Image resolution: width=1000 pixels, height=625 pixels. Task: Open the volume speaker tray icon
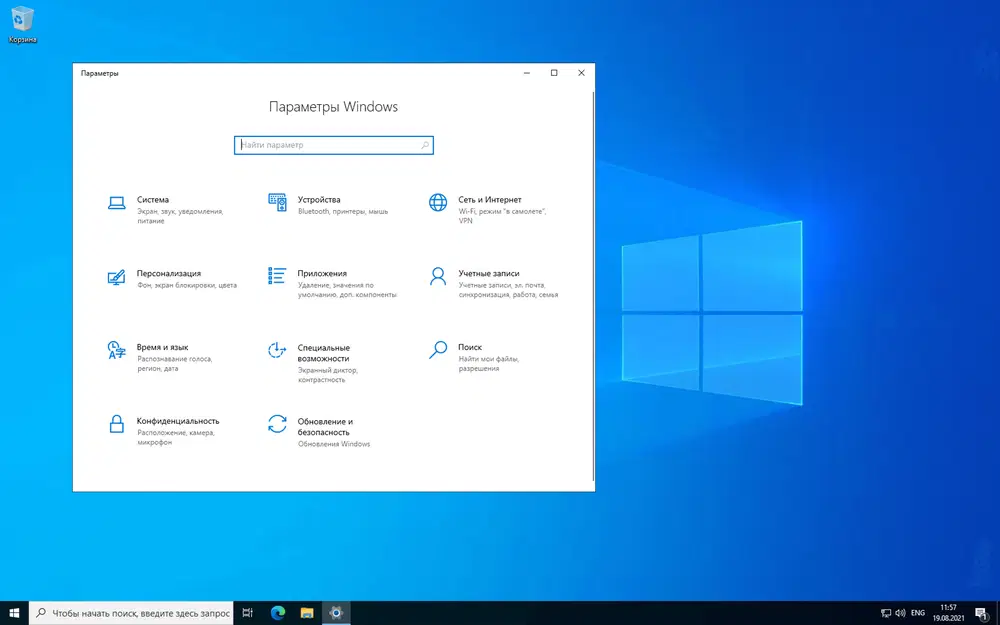click(901, 614)
